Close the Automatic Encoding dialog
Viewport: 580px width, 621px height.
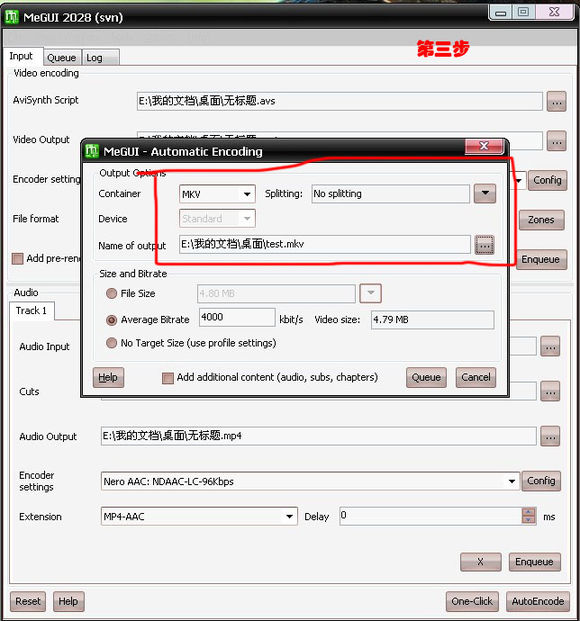pyautogui.click(x=484, y=146)
